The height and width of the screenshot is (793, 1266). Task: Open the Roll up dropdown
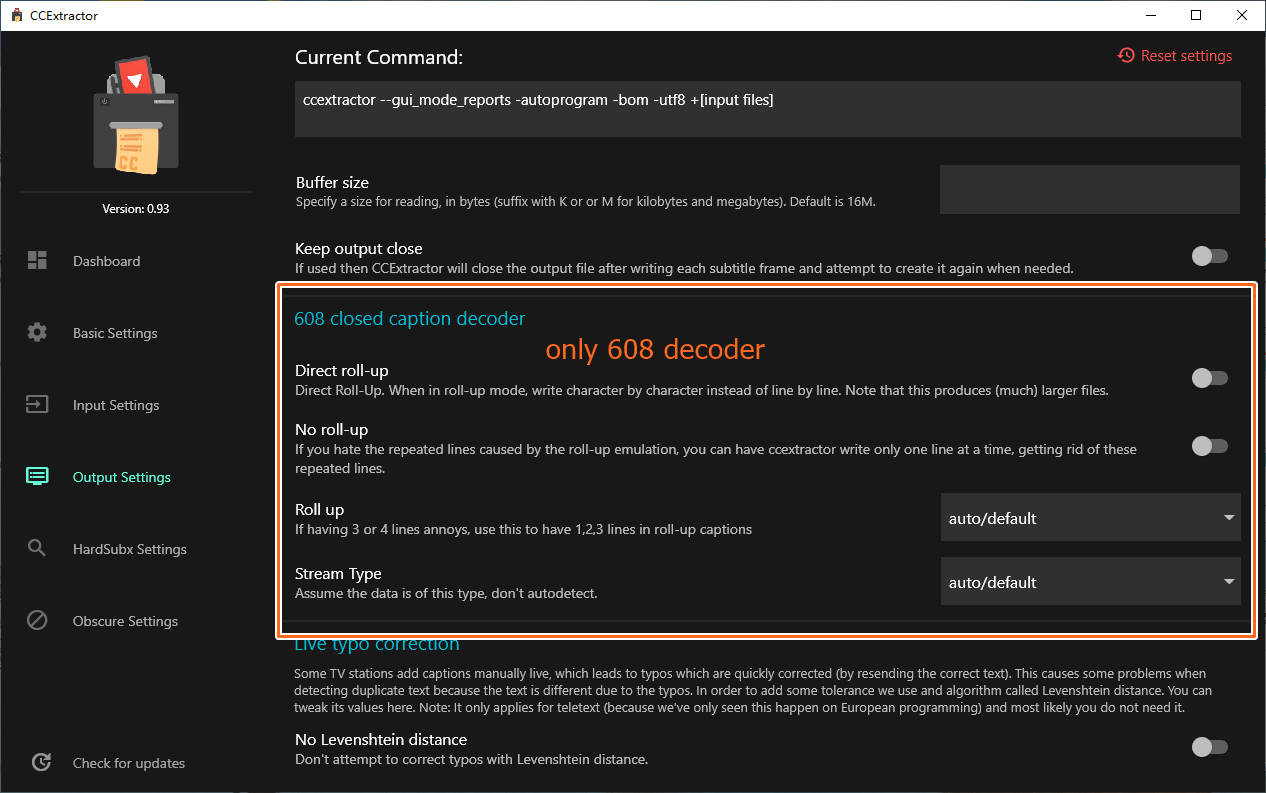tap(1090, 518)
